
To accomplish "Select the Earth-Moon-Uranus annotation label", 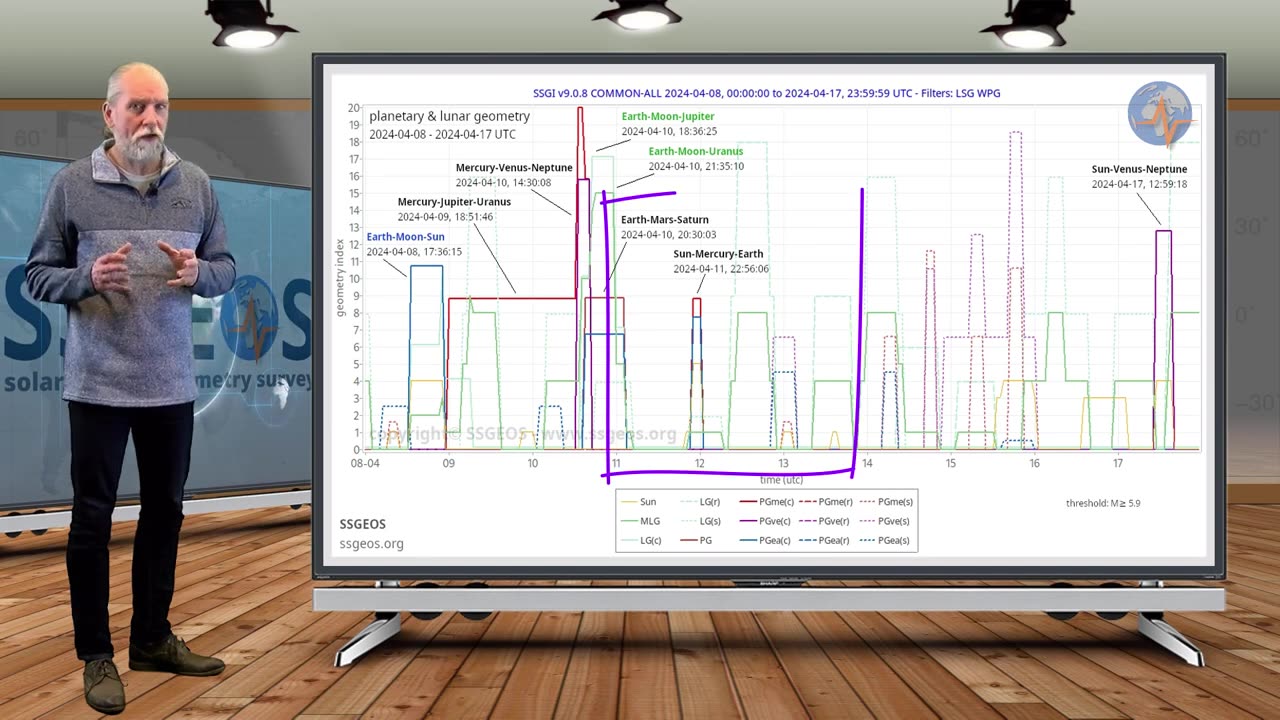I will [696, 152].
